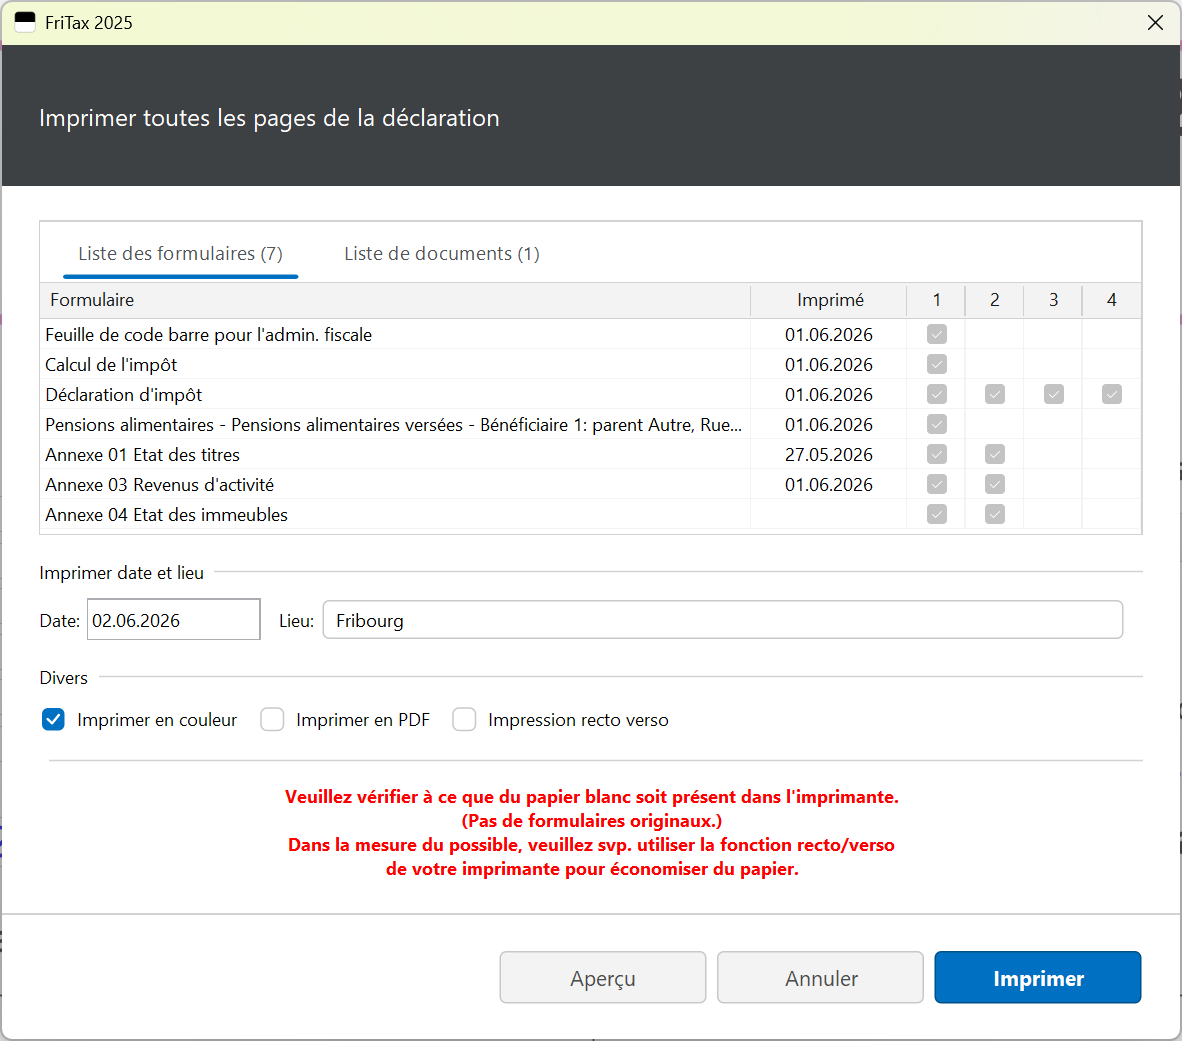Click column header 2

click(994, 300)
